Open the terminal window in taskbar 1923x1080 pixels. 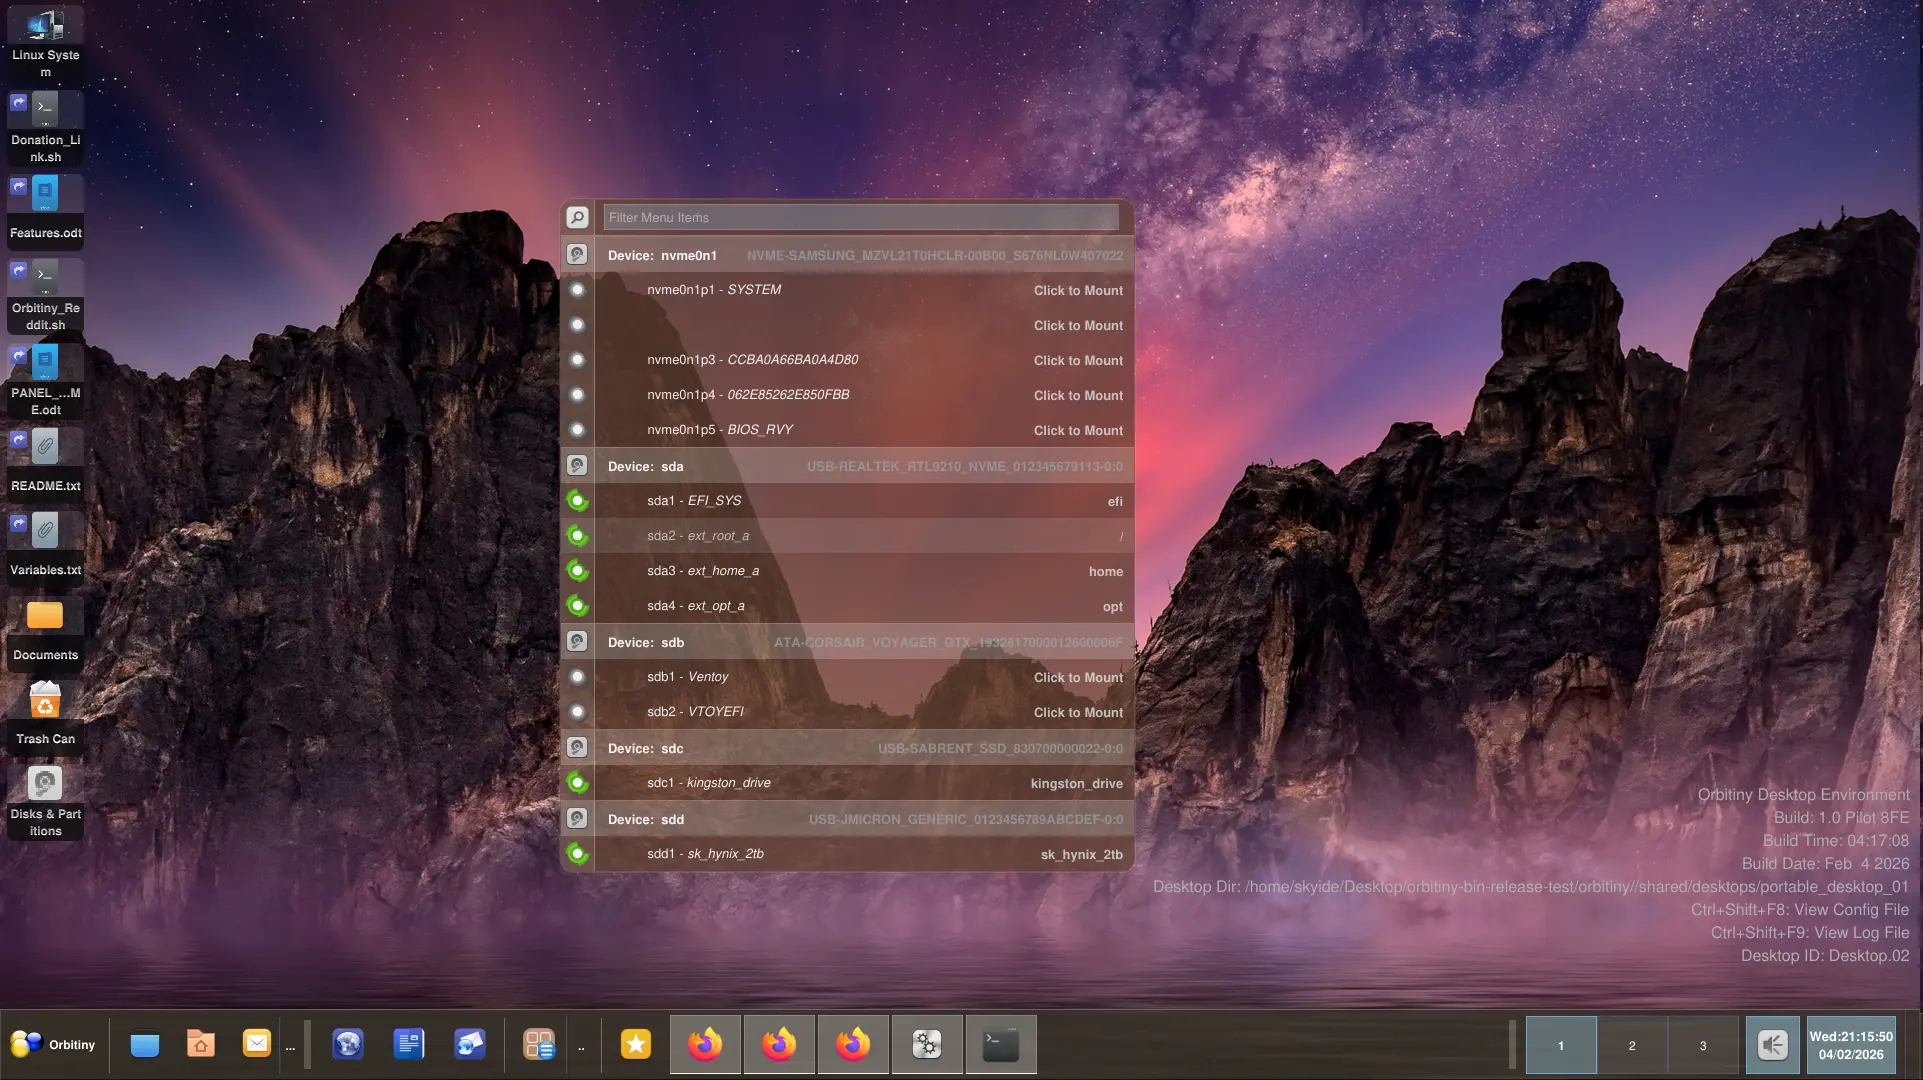point(1000,1044)
